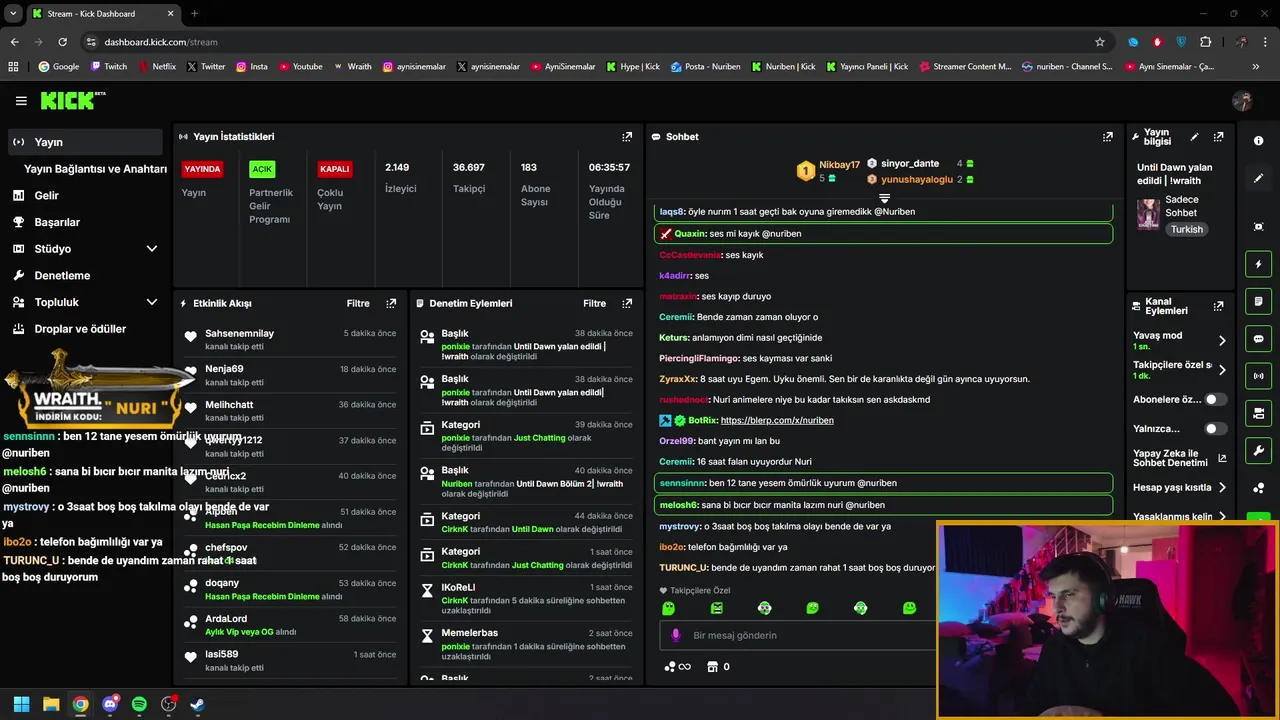Screen dimensions: 1280x720
Task: Open the hamburger menu beside Kick logo
Action: (x=21, y=101)
